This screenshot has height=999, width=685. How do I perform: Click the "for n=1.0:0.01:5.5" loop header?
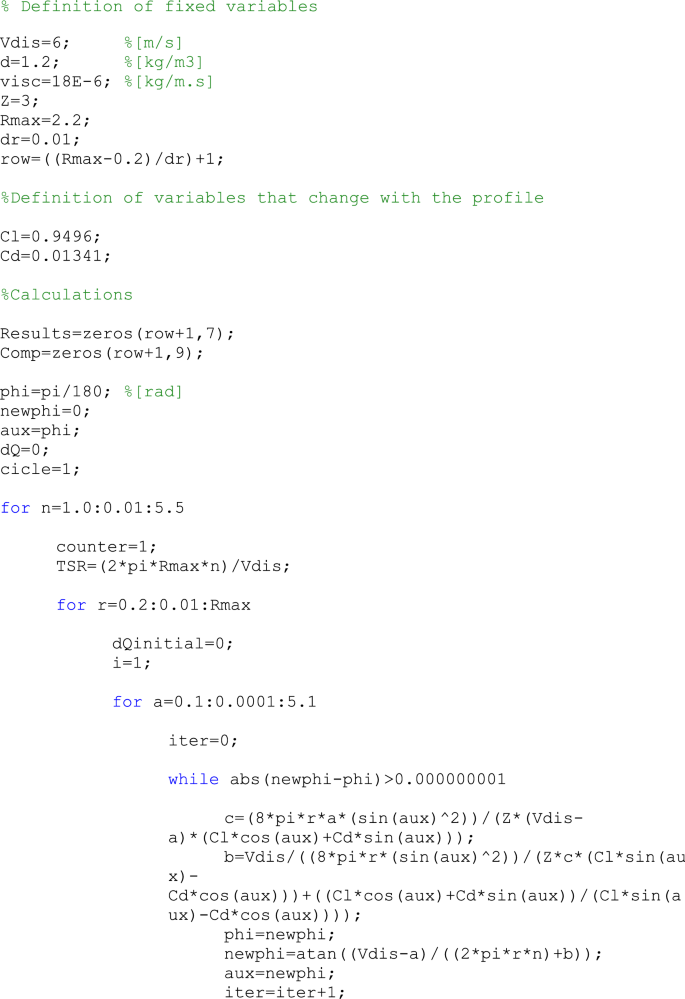(x=92, y=508)
